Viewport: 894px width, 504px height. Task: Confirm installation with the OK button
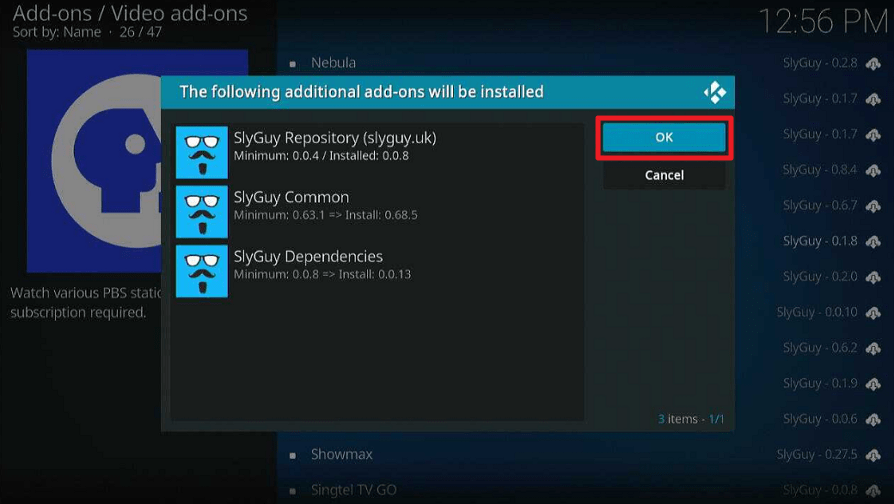pos(664,137)
